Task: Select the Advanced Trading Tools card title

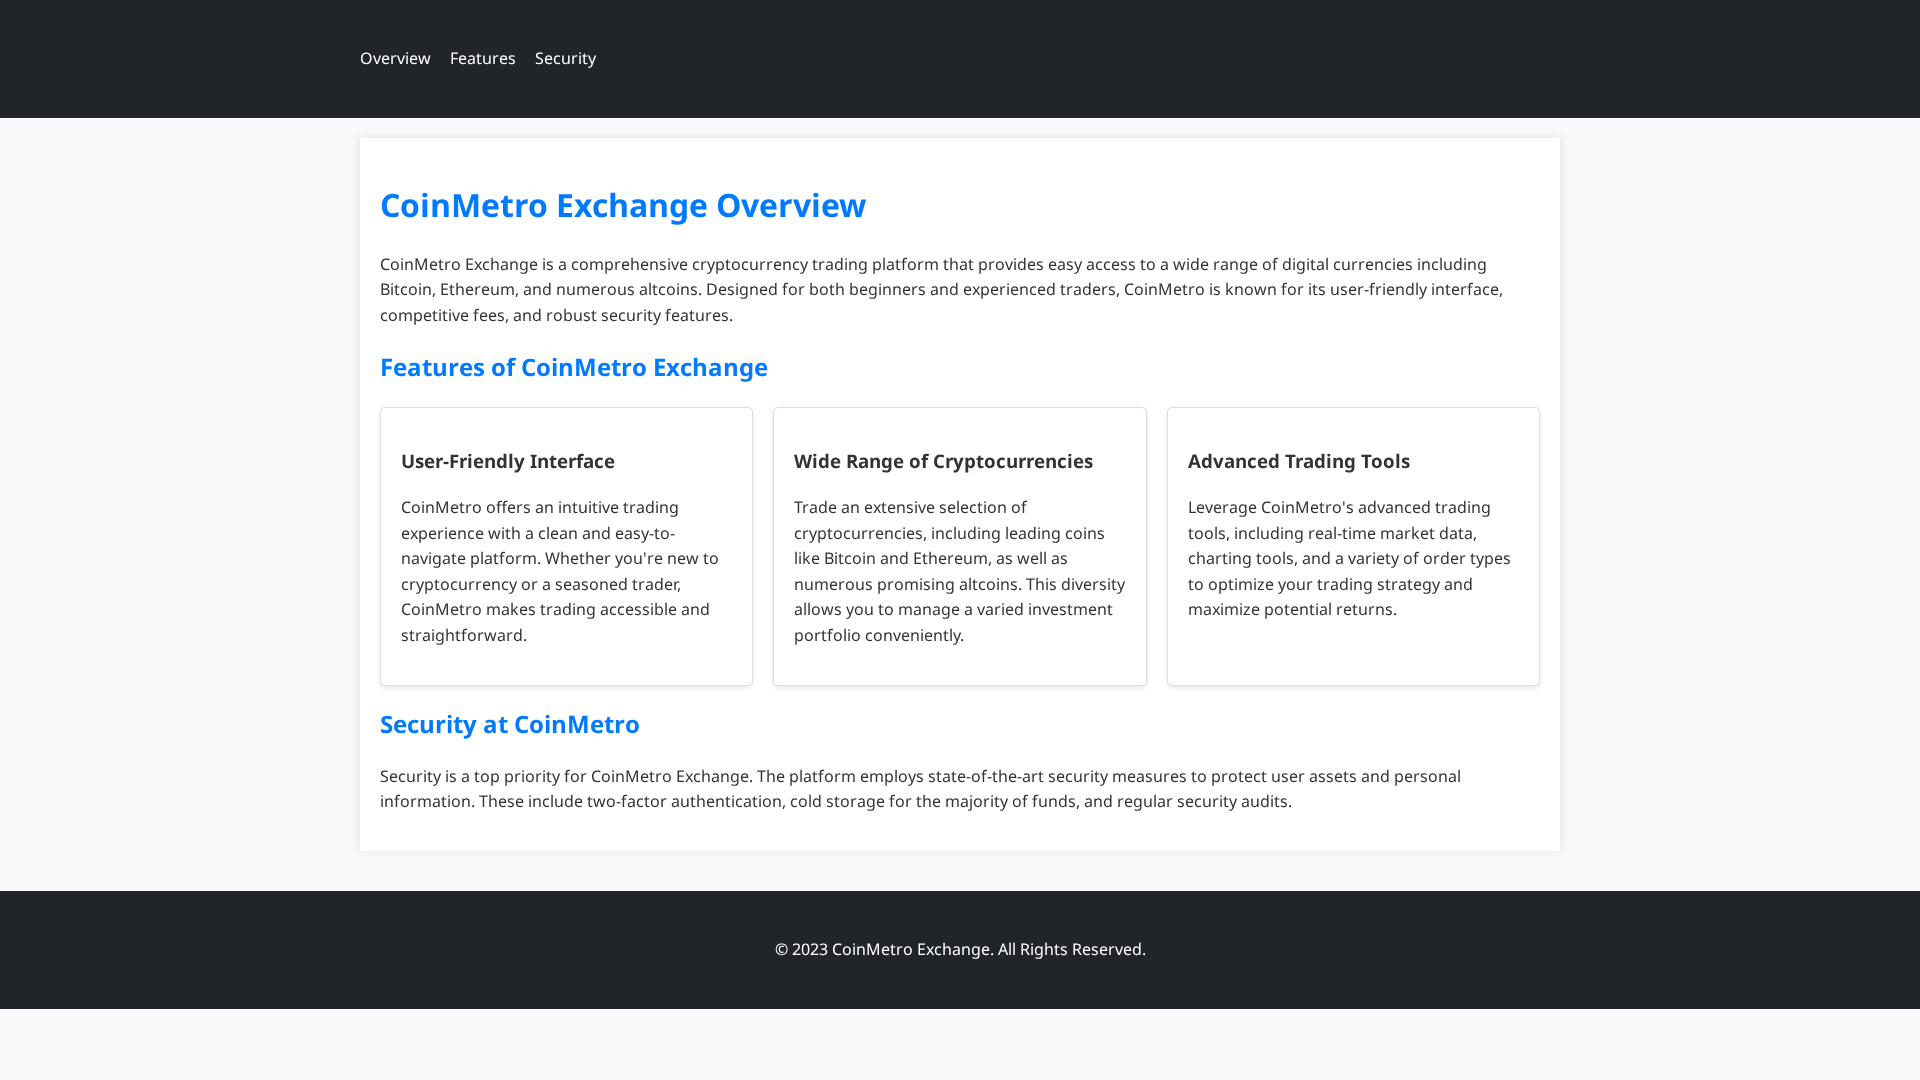Action: tap(1299, 461)
